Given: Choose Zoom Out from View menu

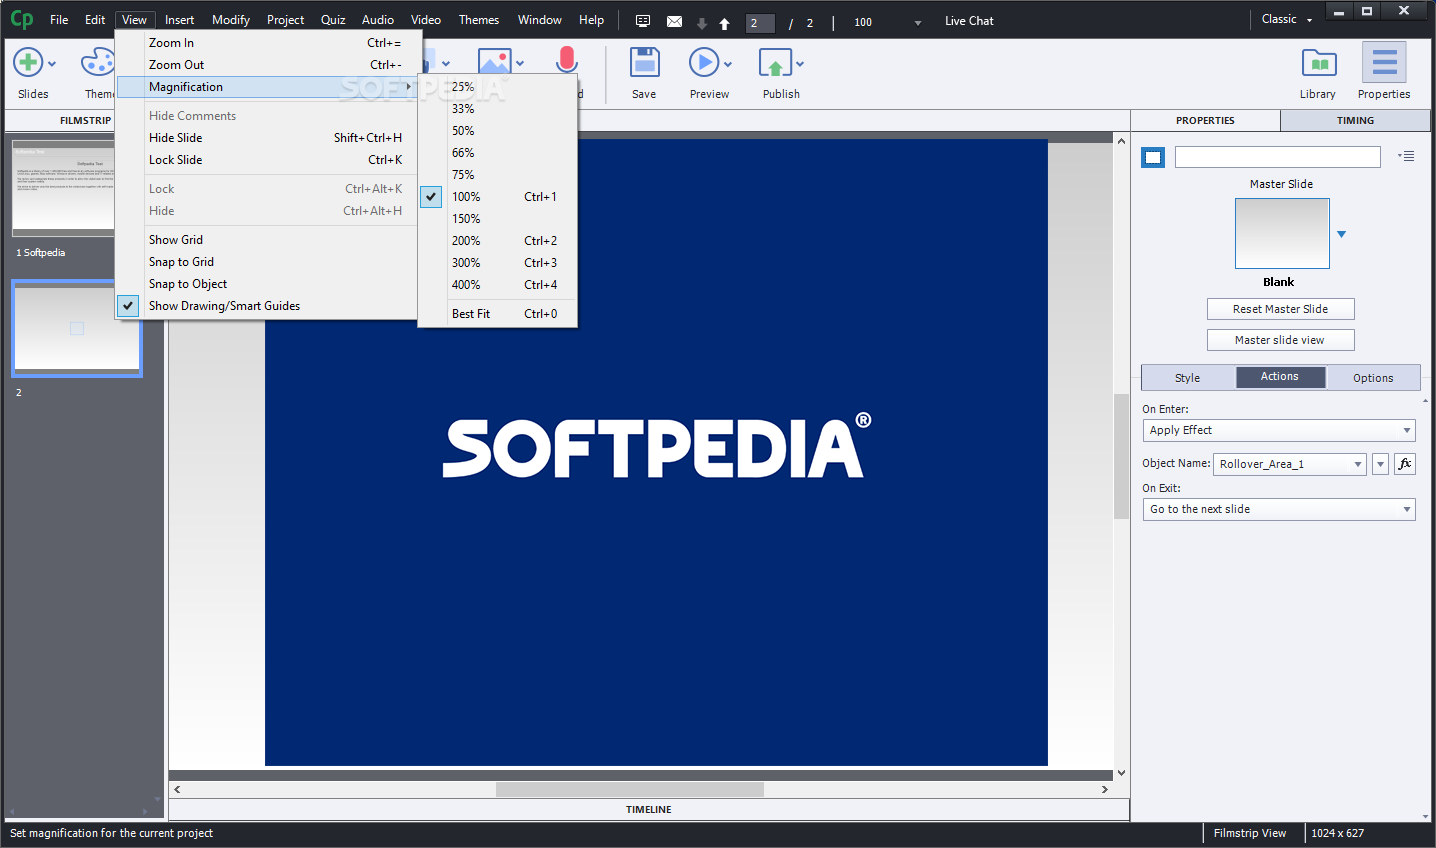Looking at the screenshot, I should [x=266, y=65].
